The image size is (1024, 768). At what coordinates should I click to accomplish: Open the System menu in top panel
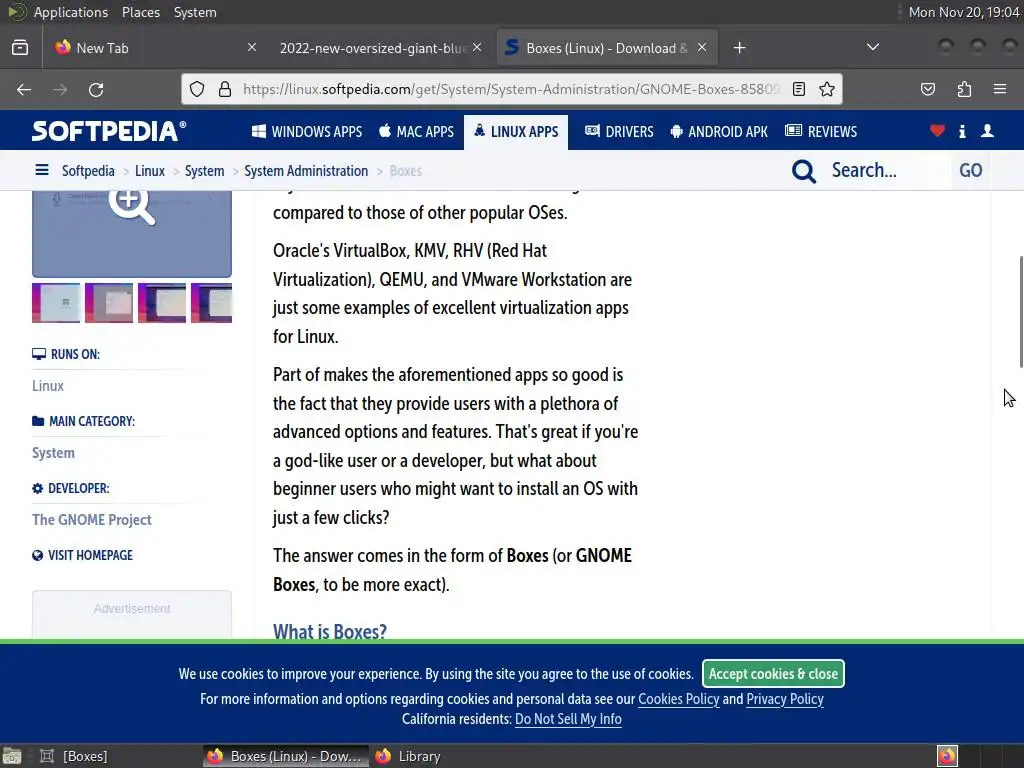(195, 12)
